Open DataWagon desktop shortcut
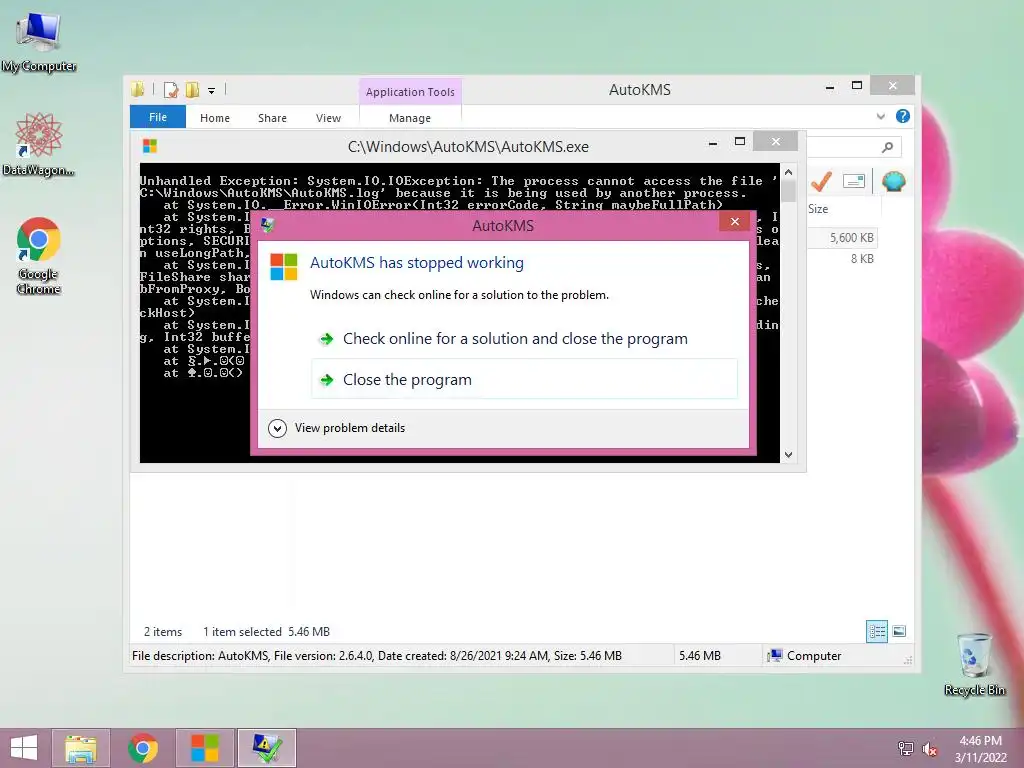 (39, 145)
